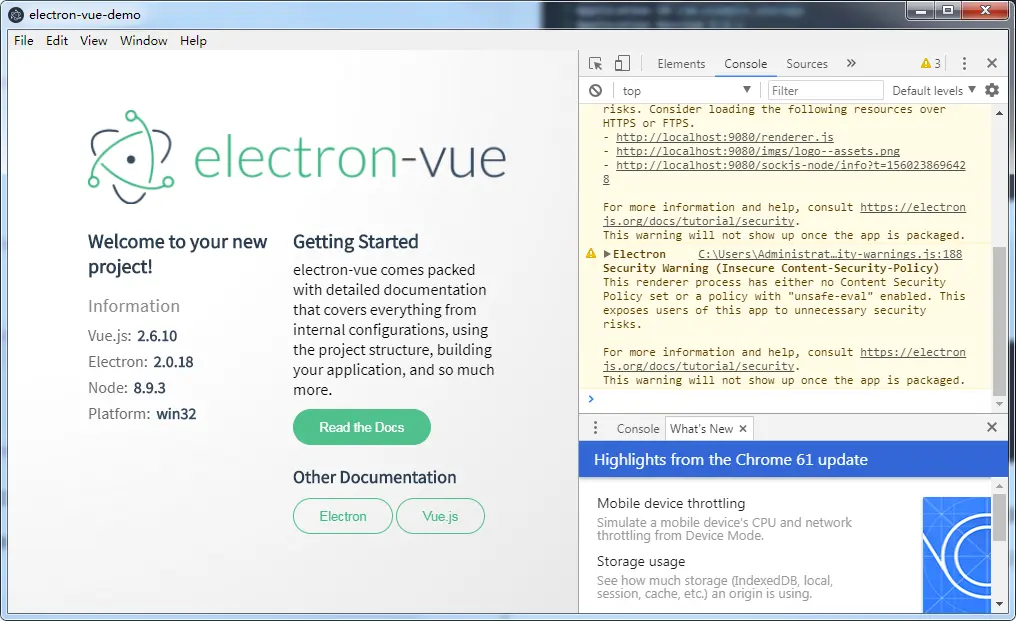Viewport: 1016px width, 621px height.
Task: Open drawer three-dot menu beside Console
Action: (595, 428)
